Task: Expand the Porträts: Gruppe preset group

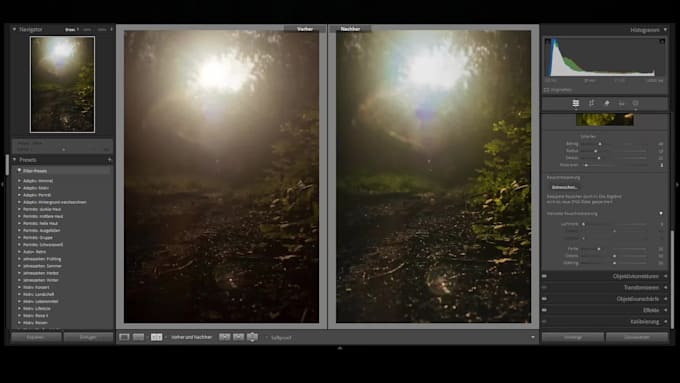Action: coord(19,238)
